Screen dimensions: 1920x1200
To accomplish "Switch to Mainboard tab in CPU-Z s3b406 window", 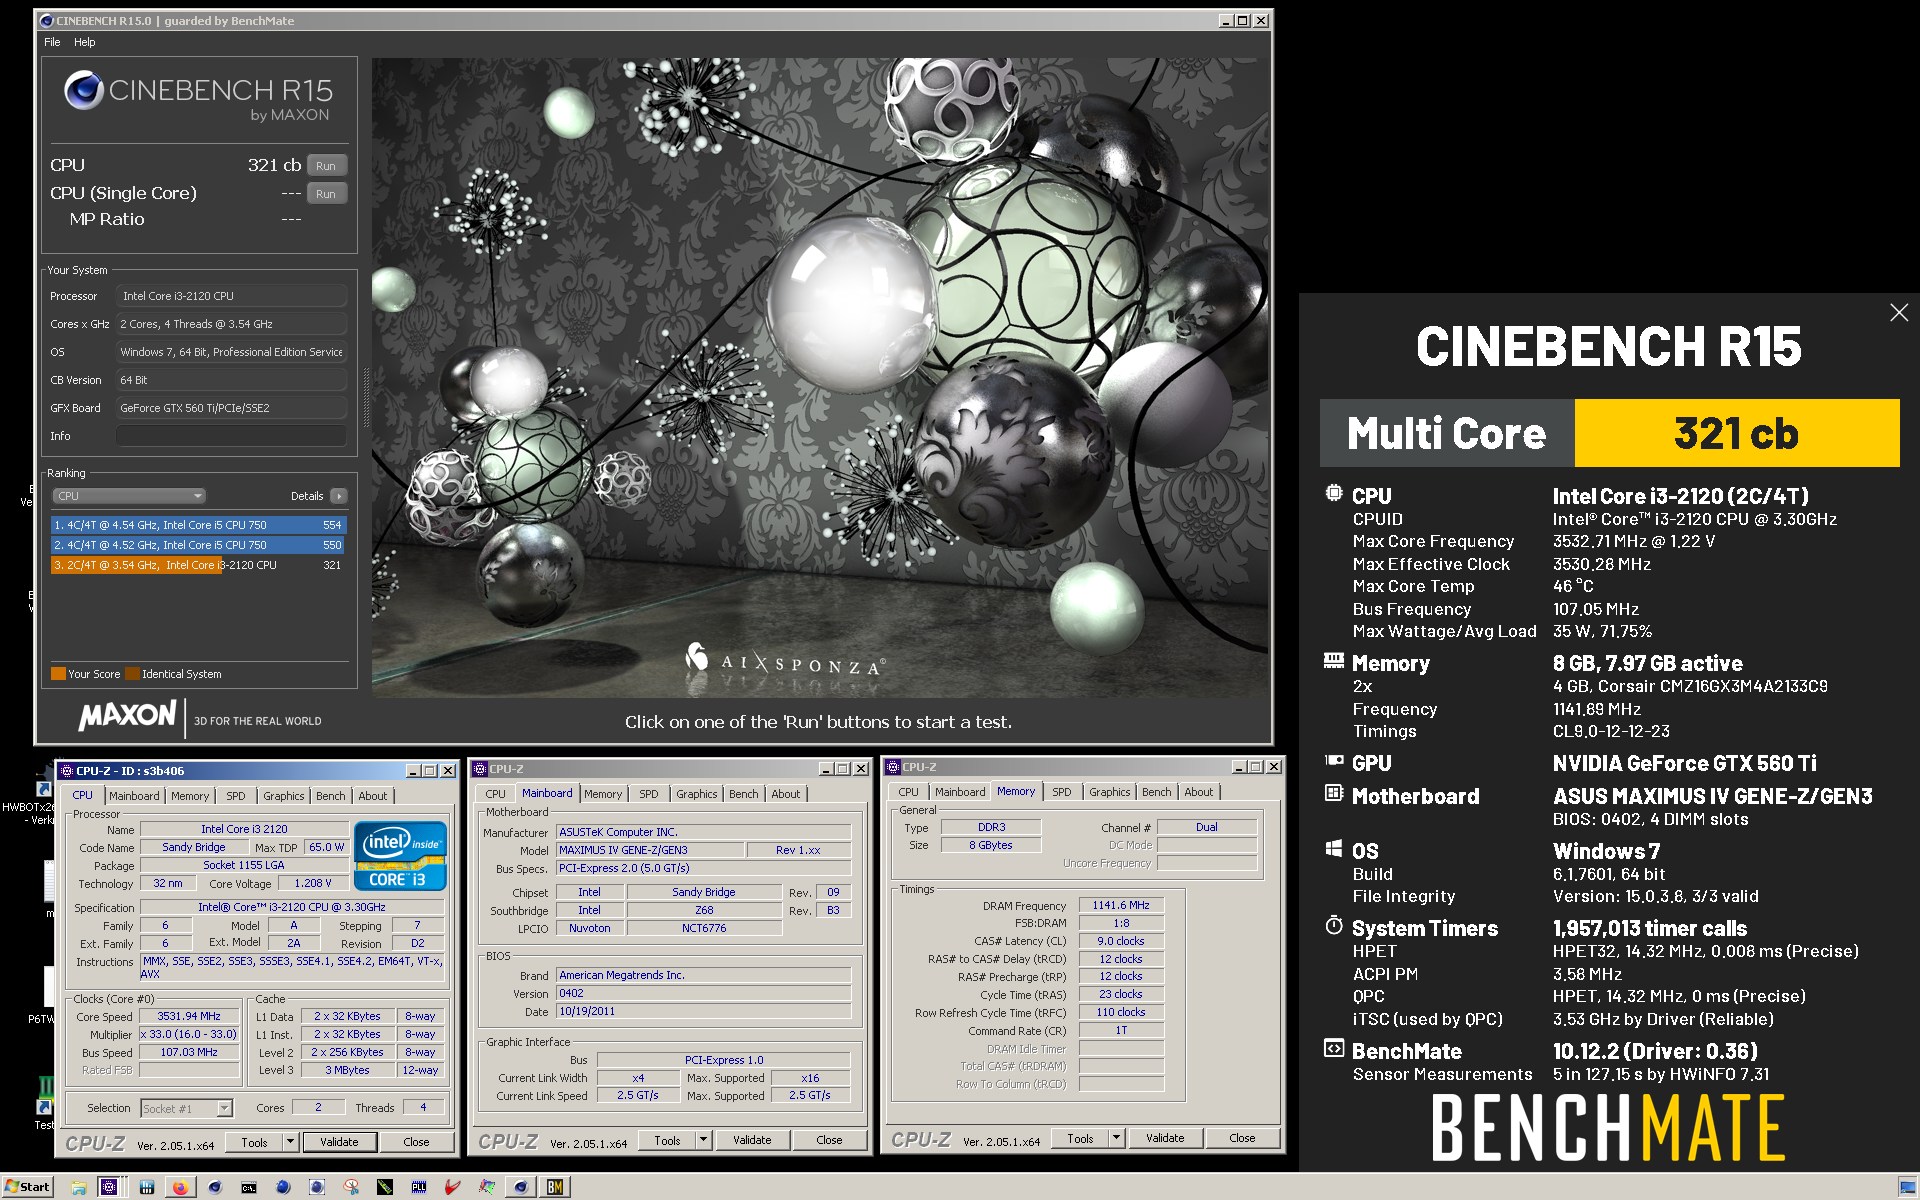I will pos(134,796).
